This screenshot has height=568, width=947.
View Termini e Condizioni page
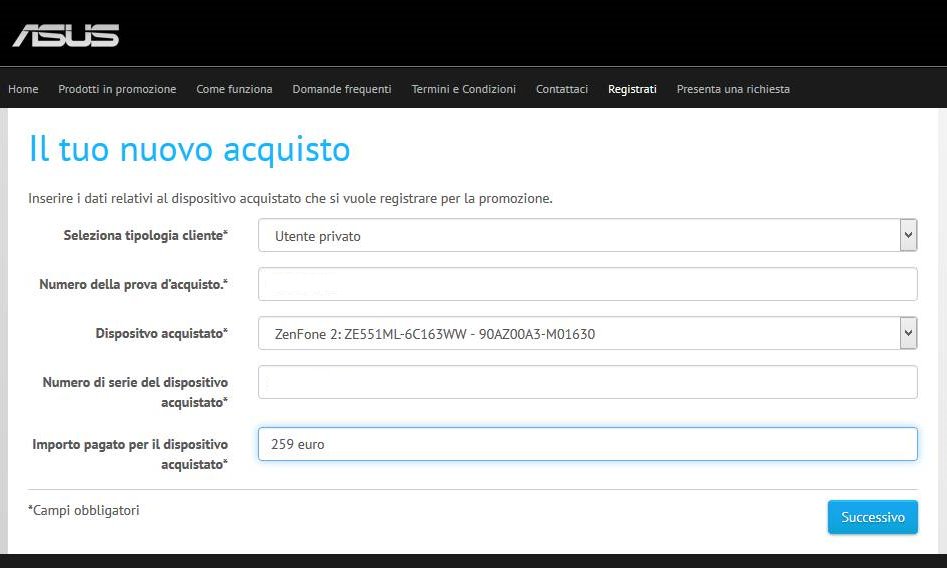[463, 89]
